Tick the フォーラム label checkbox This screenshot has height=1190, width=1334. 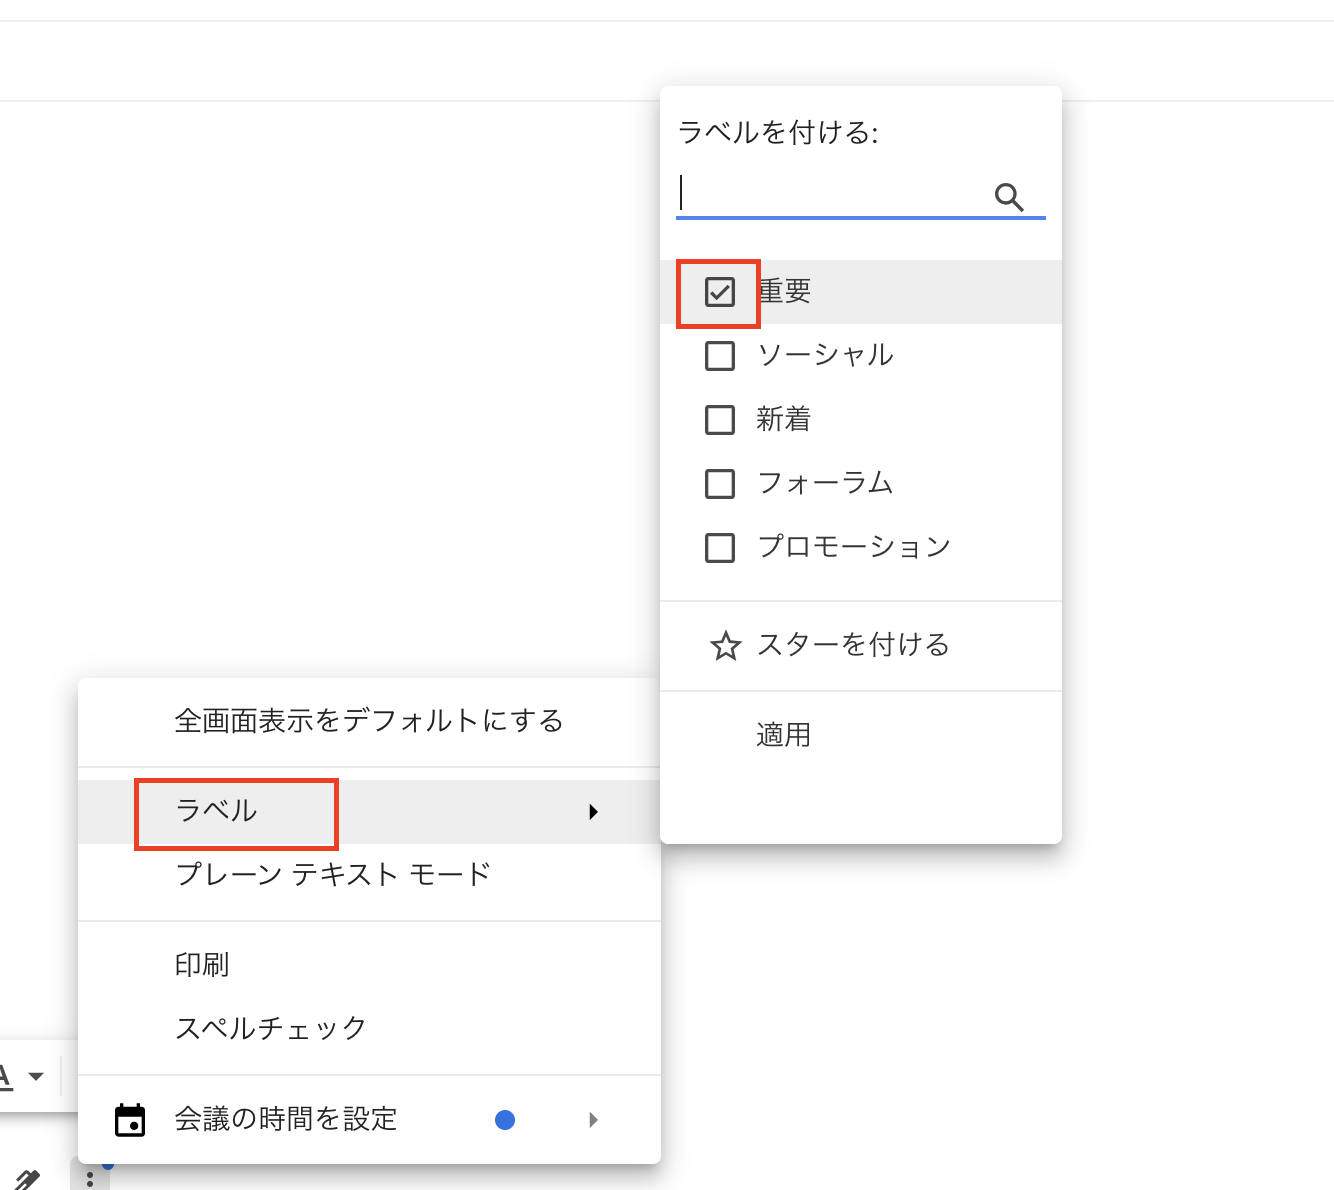[x=720, y=484]
